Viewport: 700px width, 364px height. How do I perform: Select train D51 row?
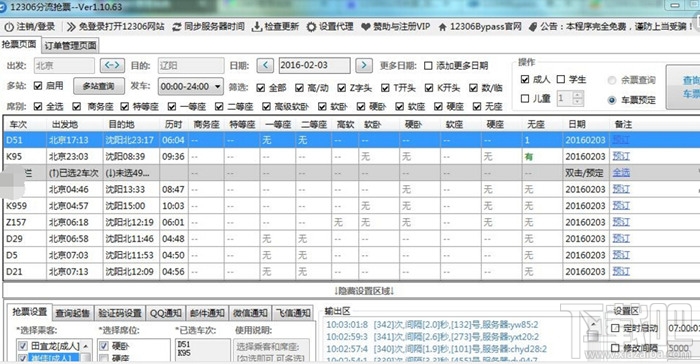[x=351, y=140]
